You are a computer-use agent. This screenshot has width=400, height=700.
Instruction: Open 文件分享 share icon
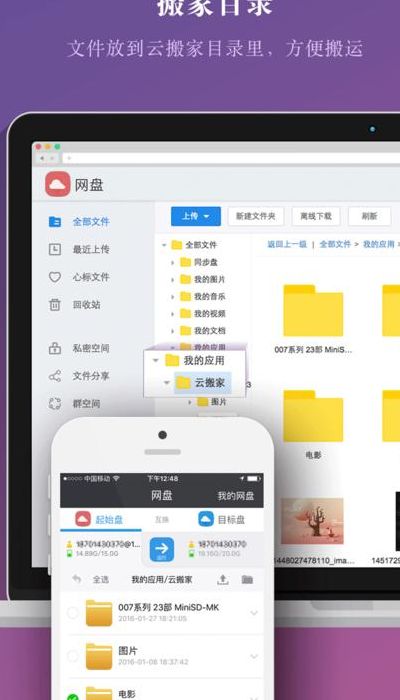click(x=54, y=376)
